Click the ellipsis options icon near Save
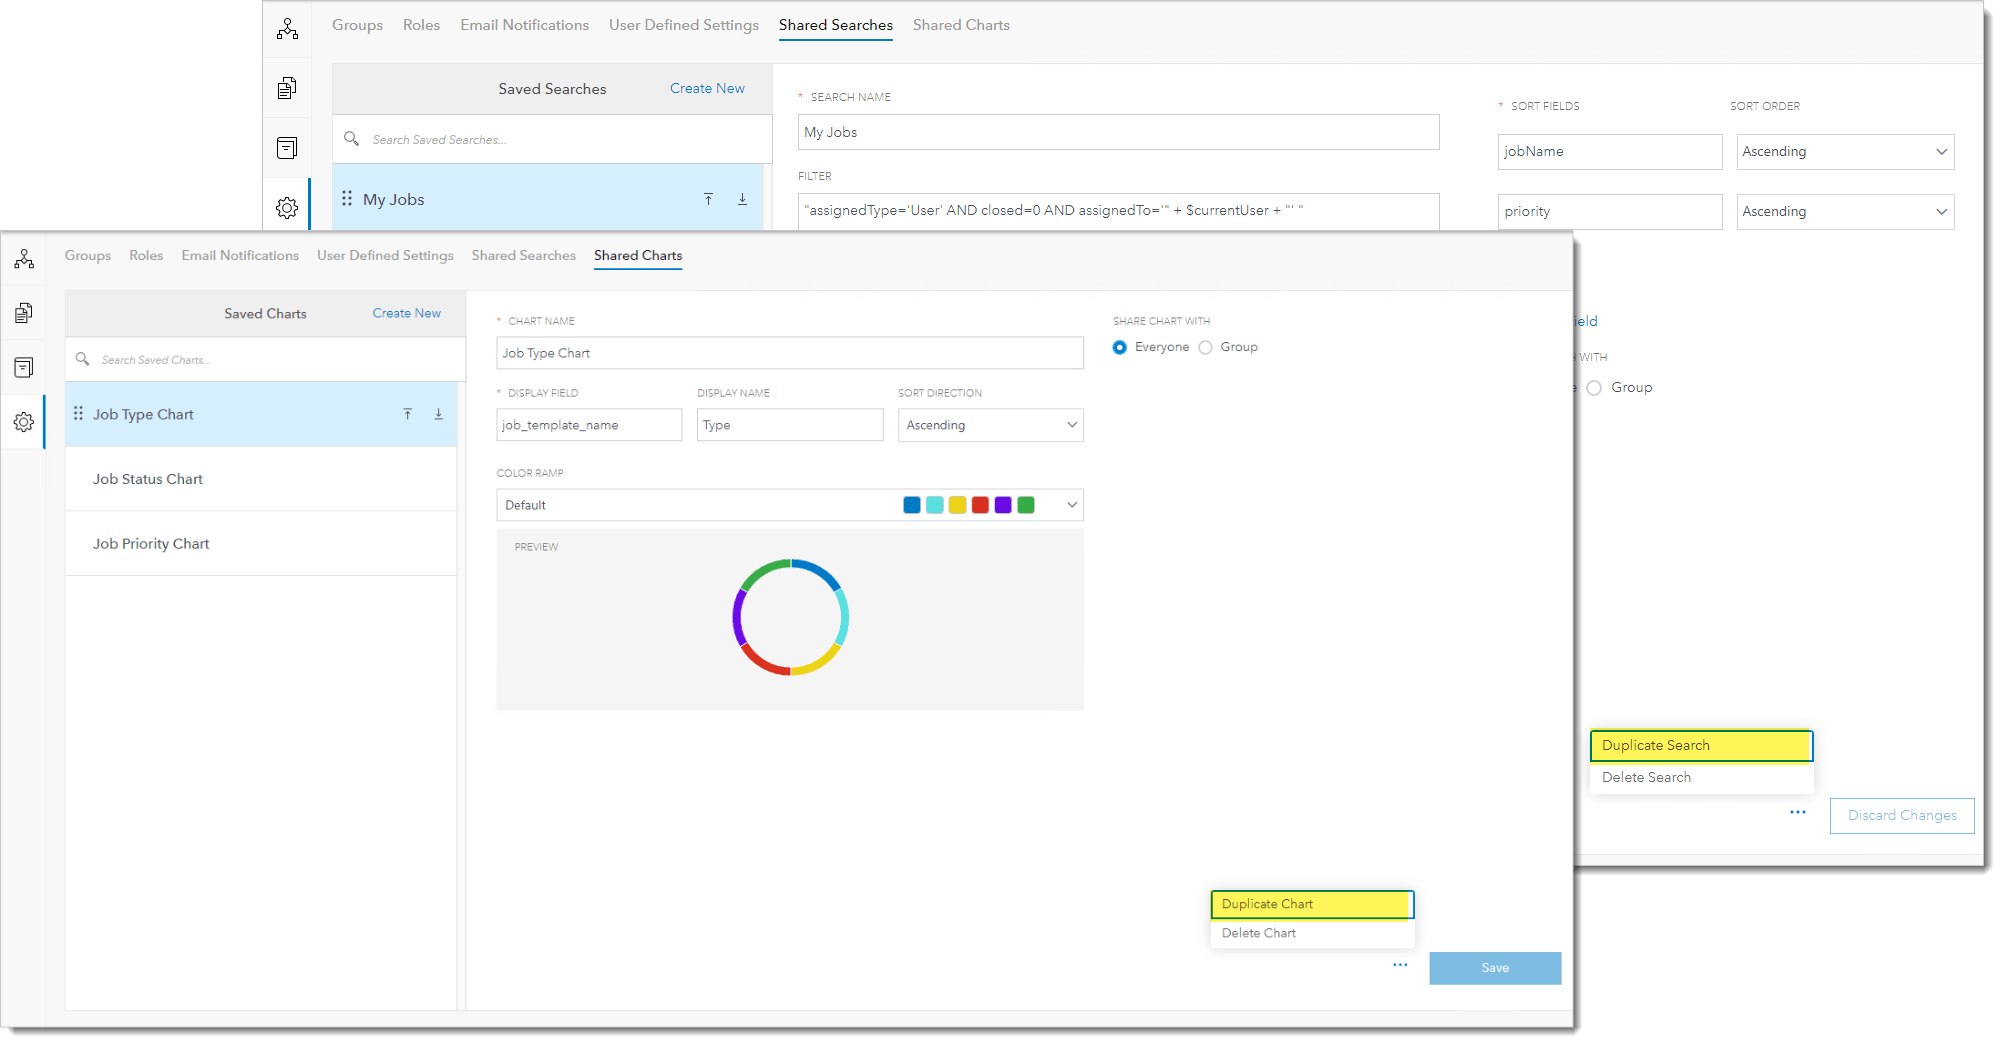The width and height of the screenshot is (2001, 1043). click(x=1399, y=965)
